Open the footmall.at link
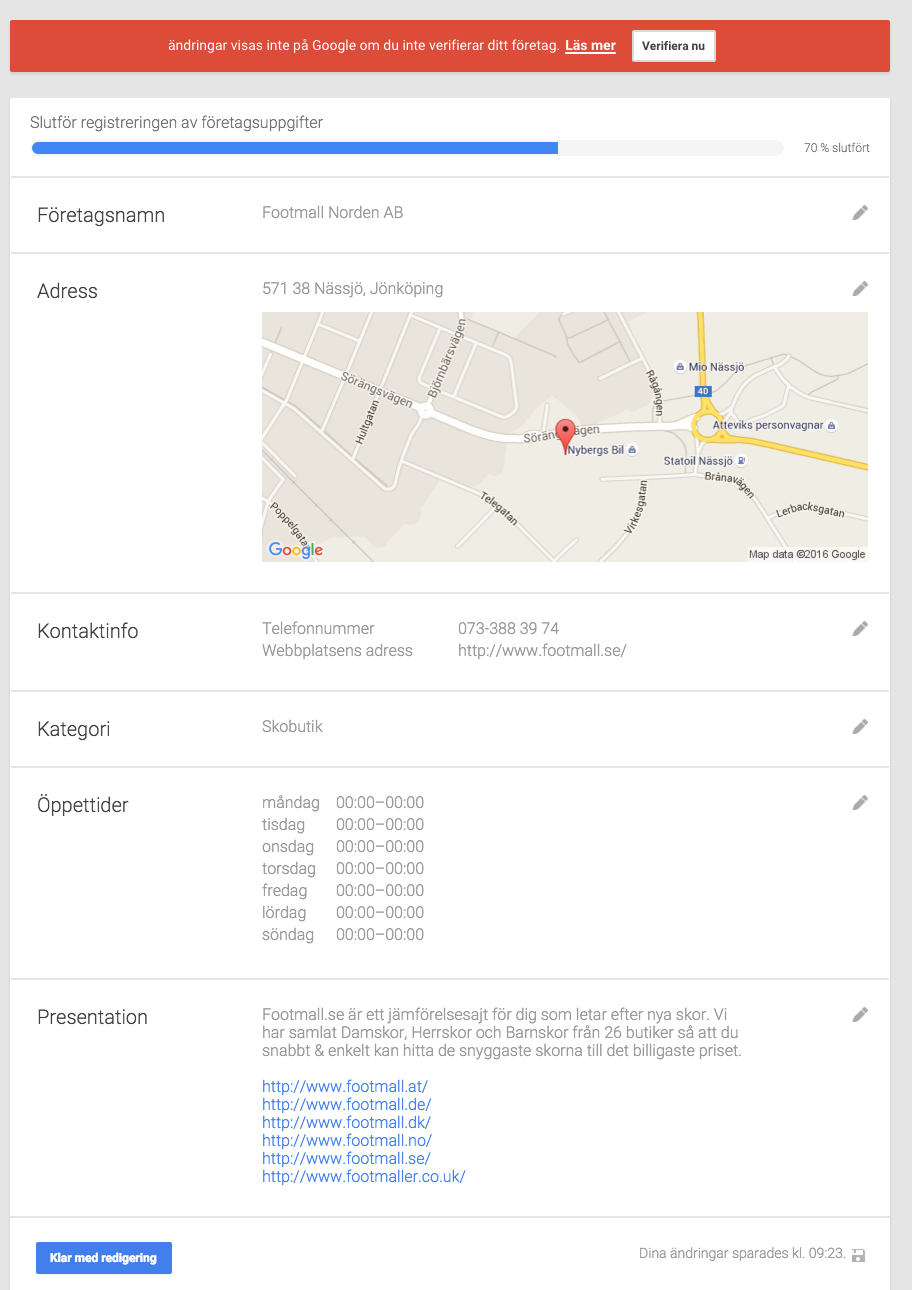Image resolution: width=912 pixels, height=1290 pixels. click(x=345, y=1086)
